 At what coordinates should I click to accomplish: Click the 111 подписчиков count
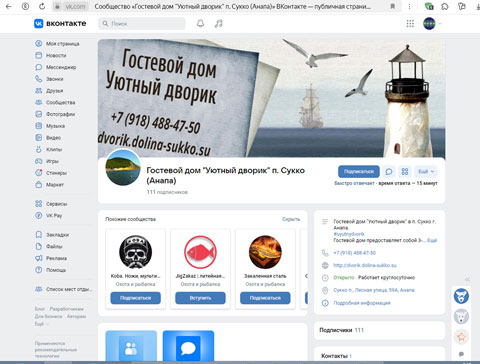tap(167, 192)
